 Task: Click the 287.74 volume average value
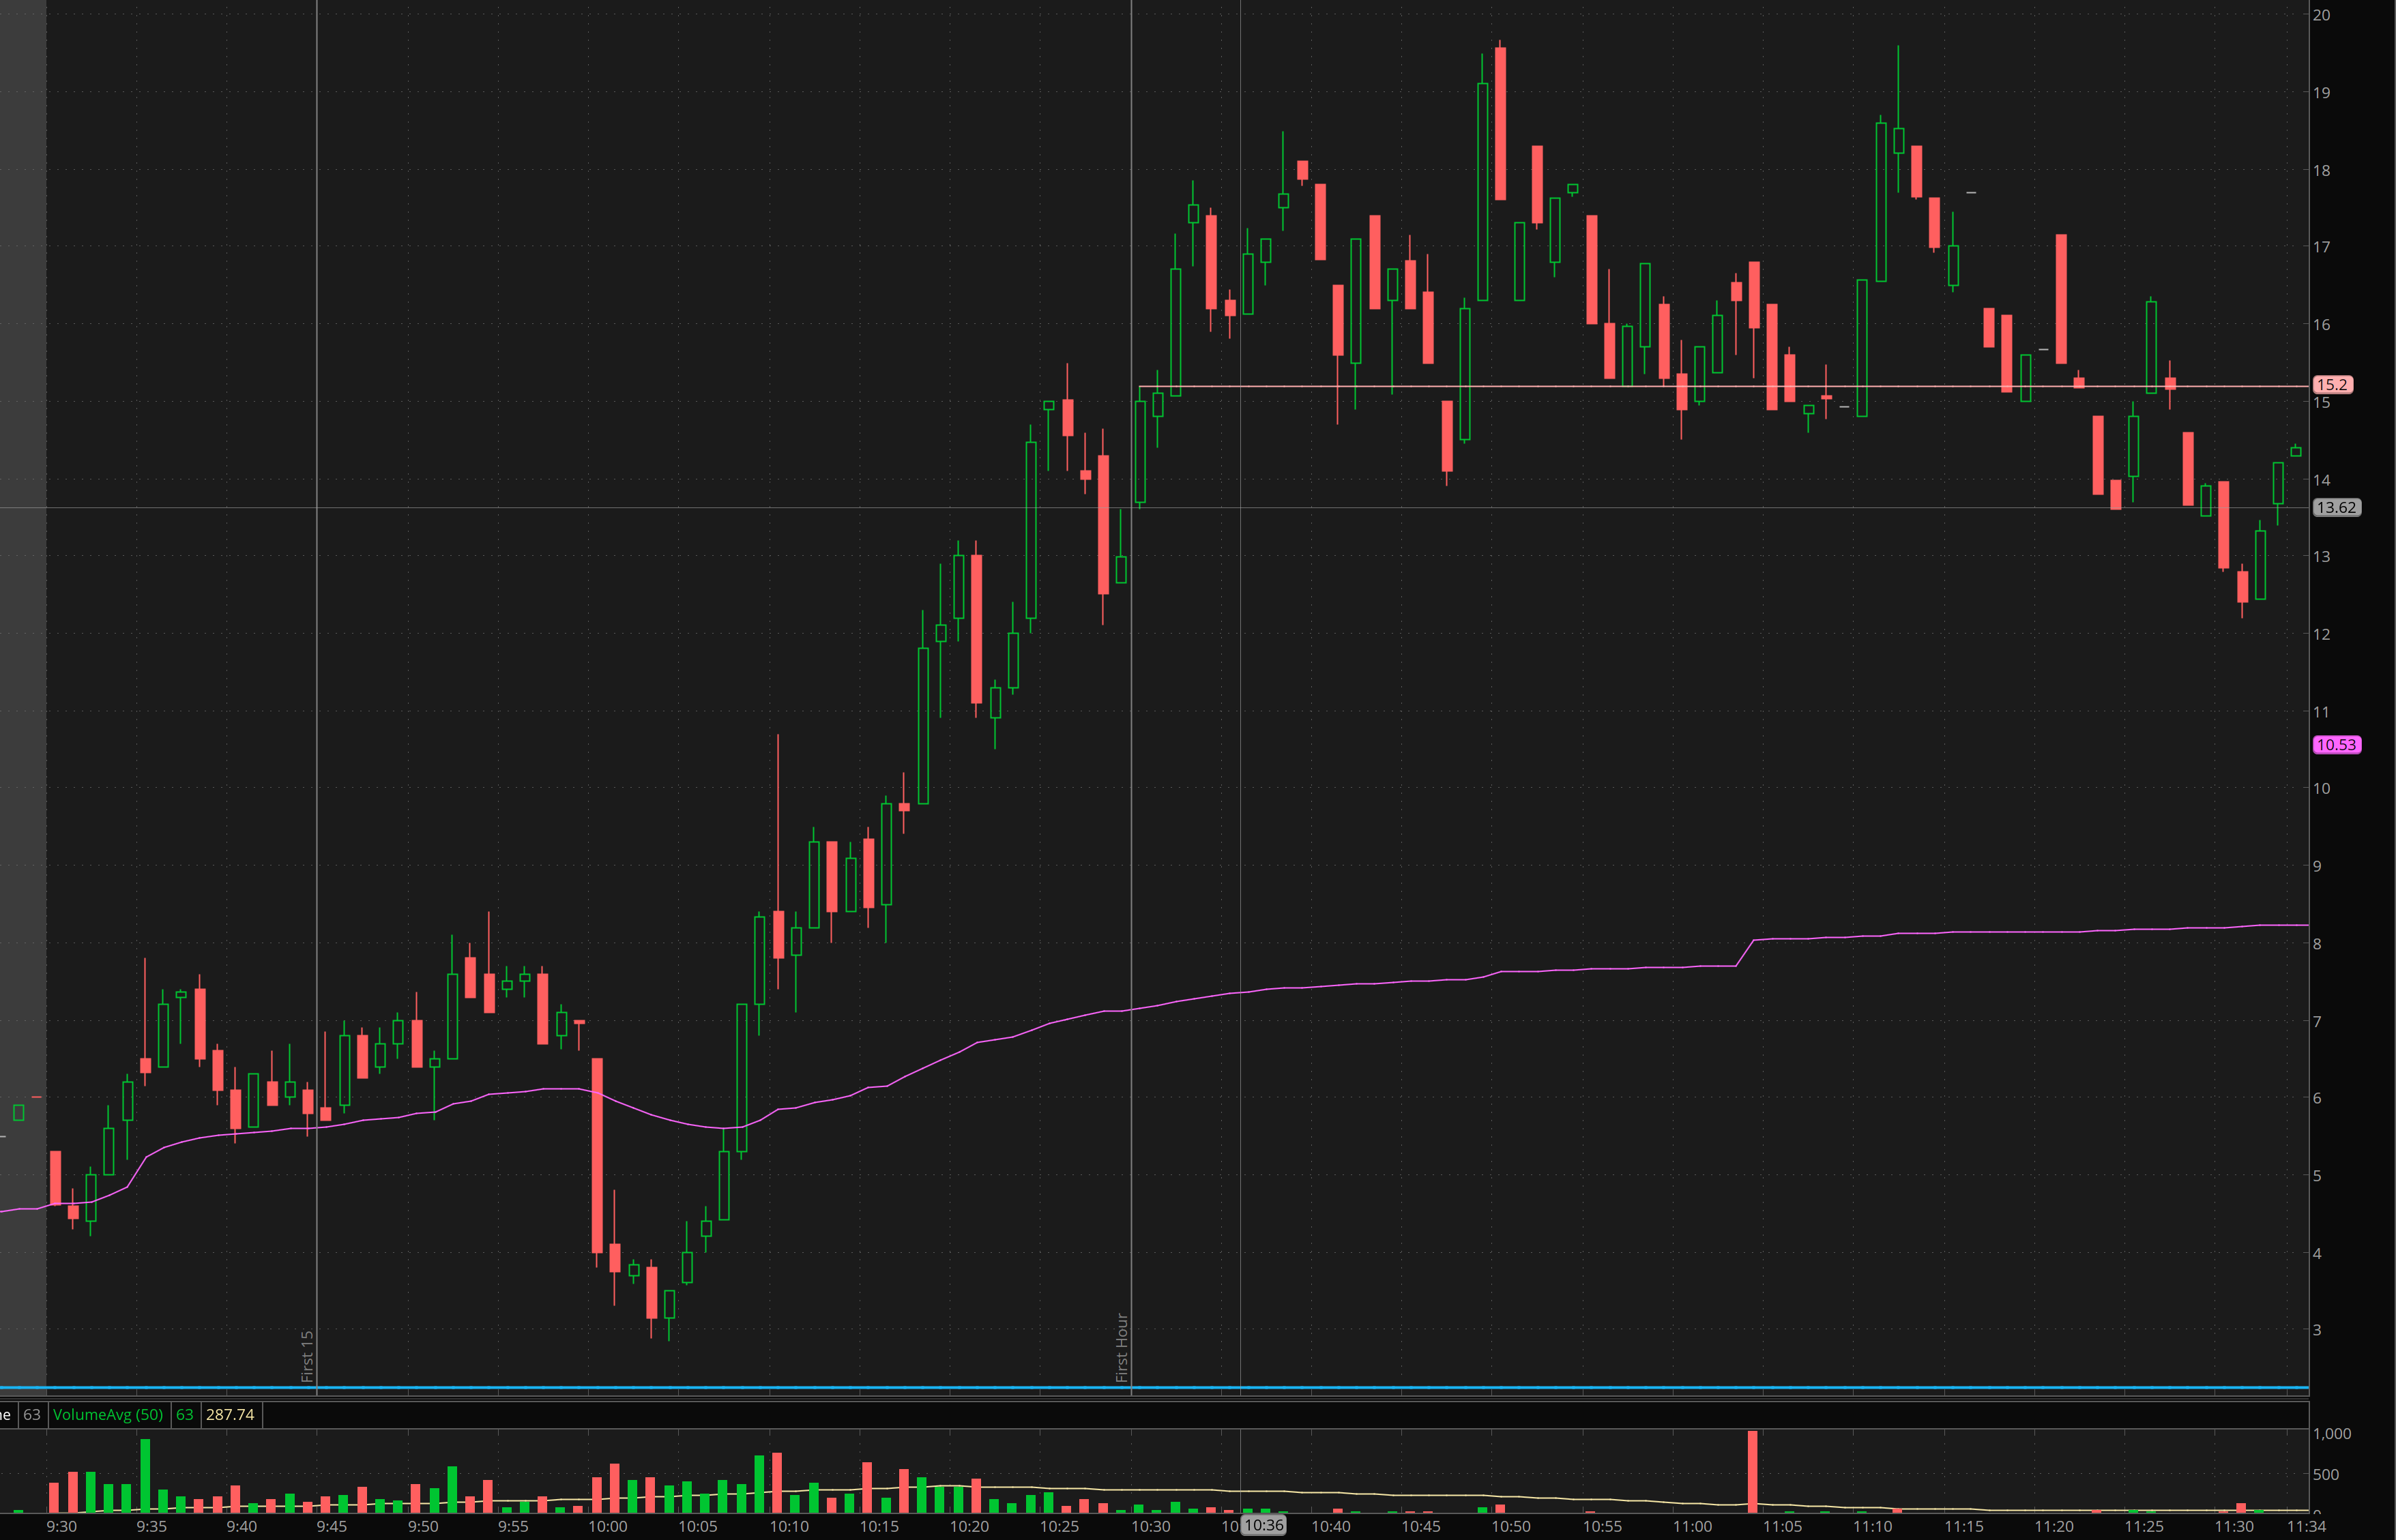[x=230, y=1414]
